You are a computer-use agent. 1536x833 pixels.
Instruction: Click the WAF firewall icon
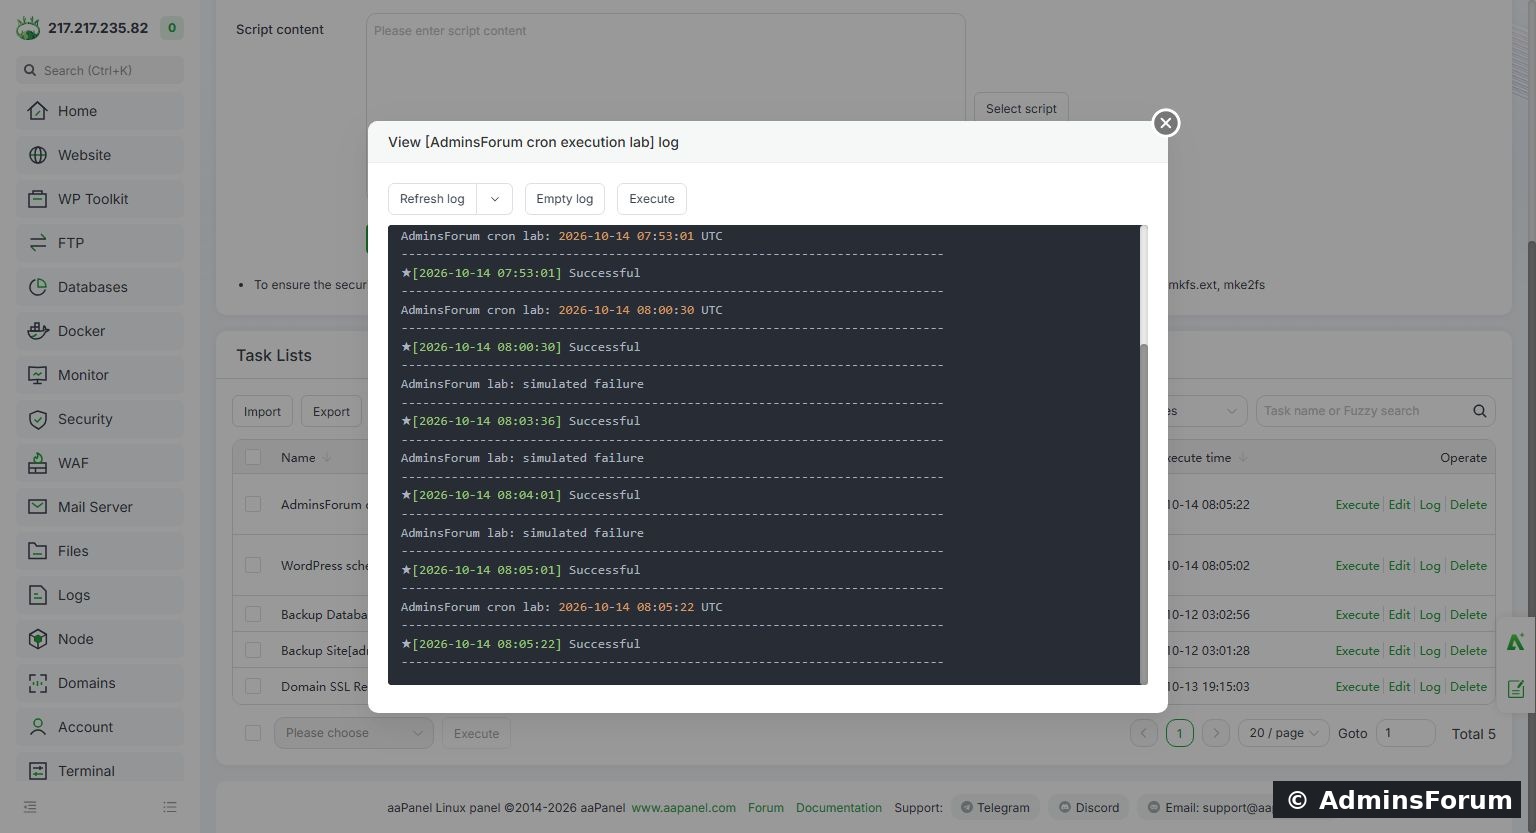click(38, 463)
